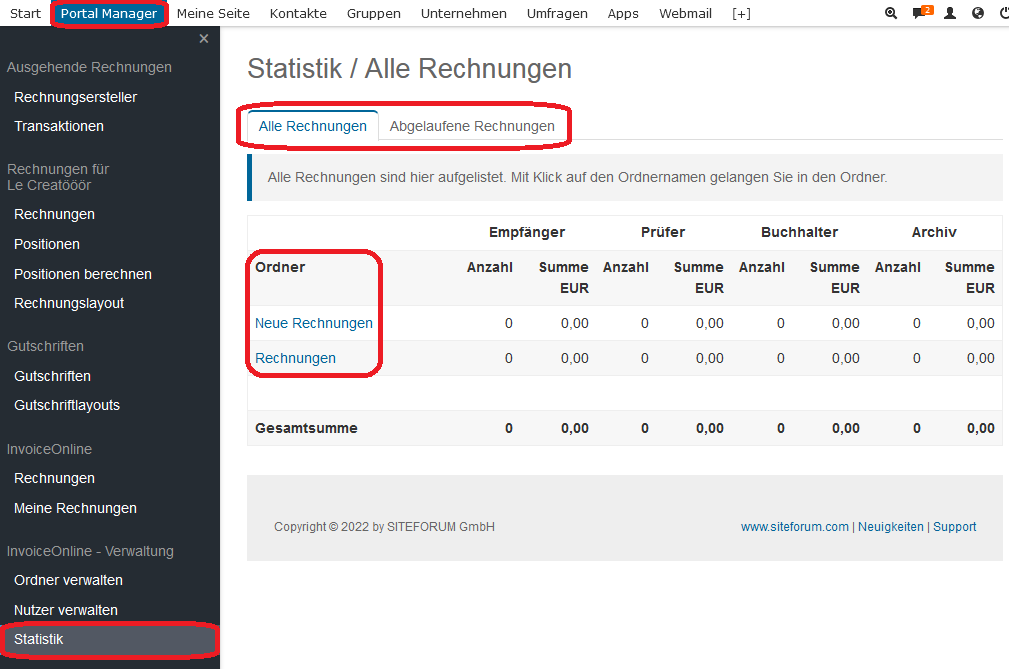Open the Webmail menu item

(x=685, y=14)
